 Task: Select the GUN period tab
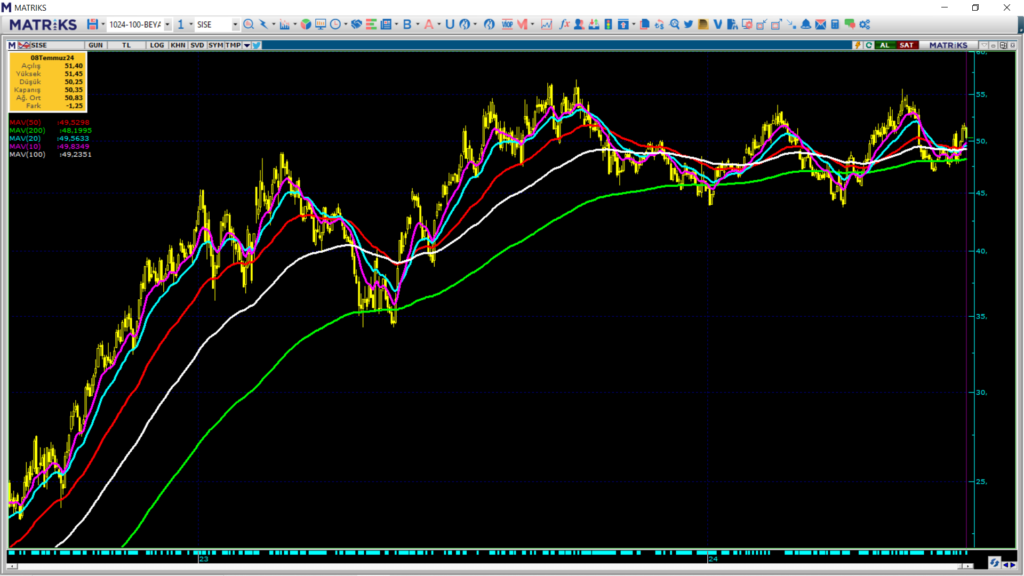click(x=96, y=45)
